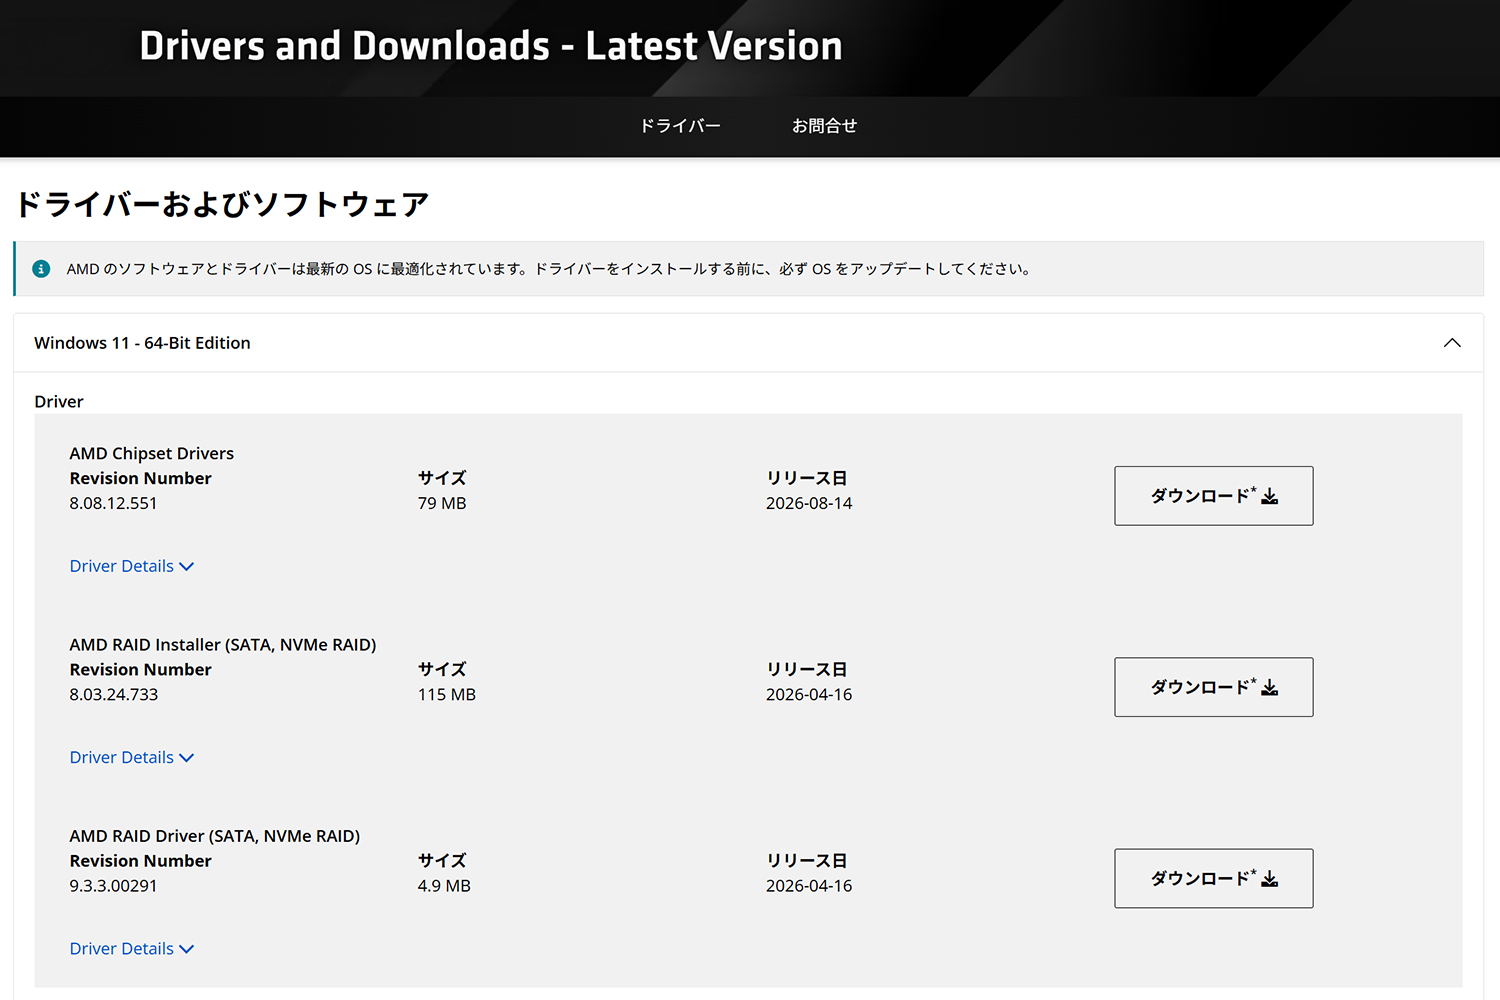
Task: Select the release date 2026-08-14
Action: coord(809,503)
